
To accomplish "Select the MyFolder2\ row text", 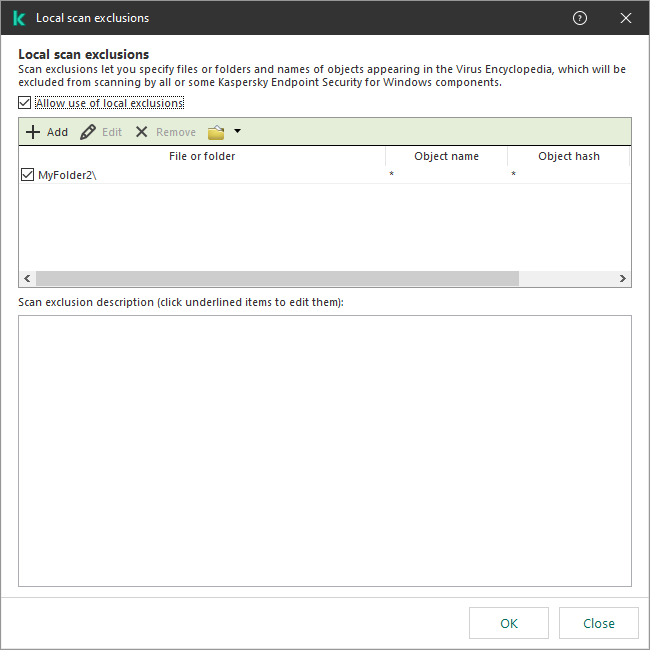I will [67, 175].
